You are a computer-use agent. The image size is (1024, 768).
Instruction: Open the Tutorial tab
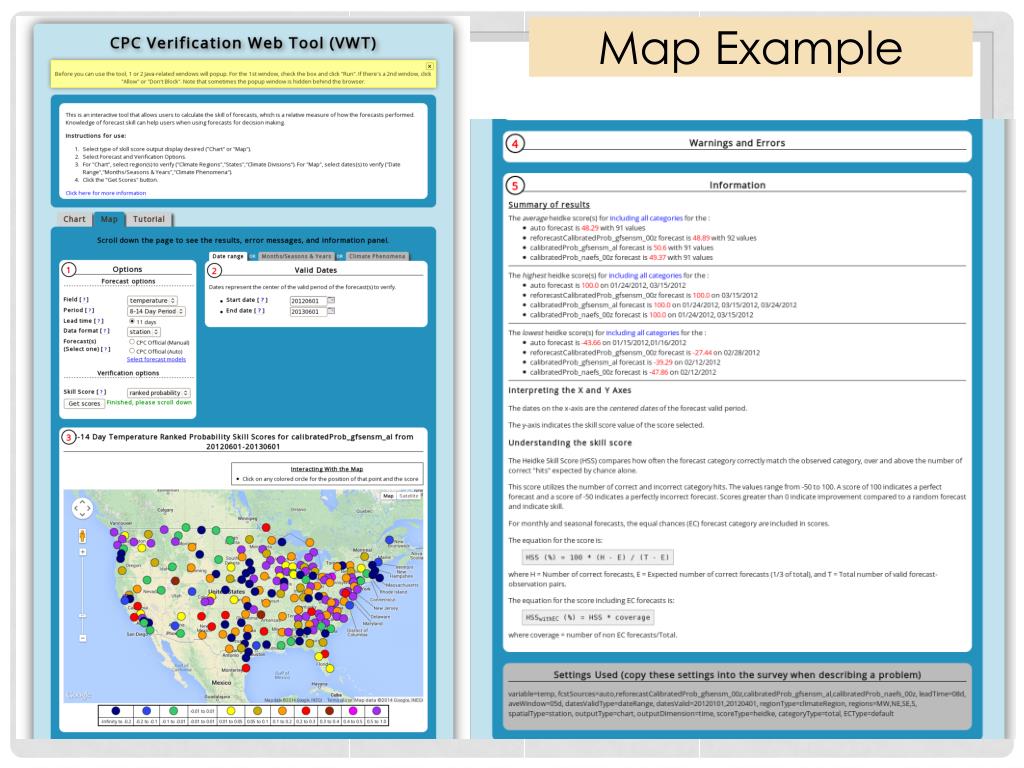tap(149, 219)
